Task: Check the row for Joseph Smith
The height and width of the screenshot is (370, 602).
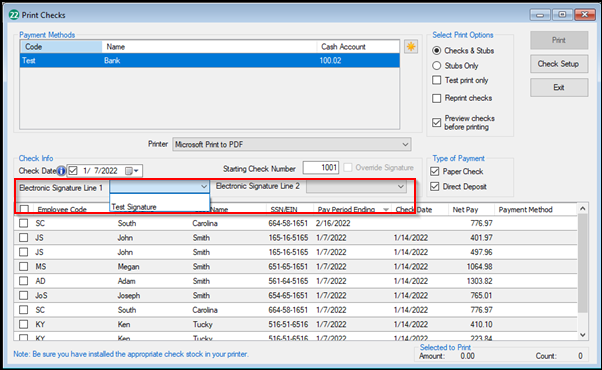Action: (23, 295)
